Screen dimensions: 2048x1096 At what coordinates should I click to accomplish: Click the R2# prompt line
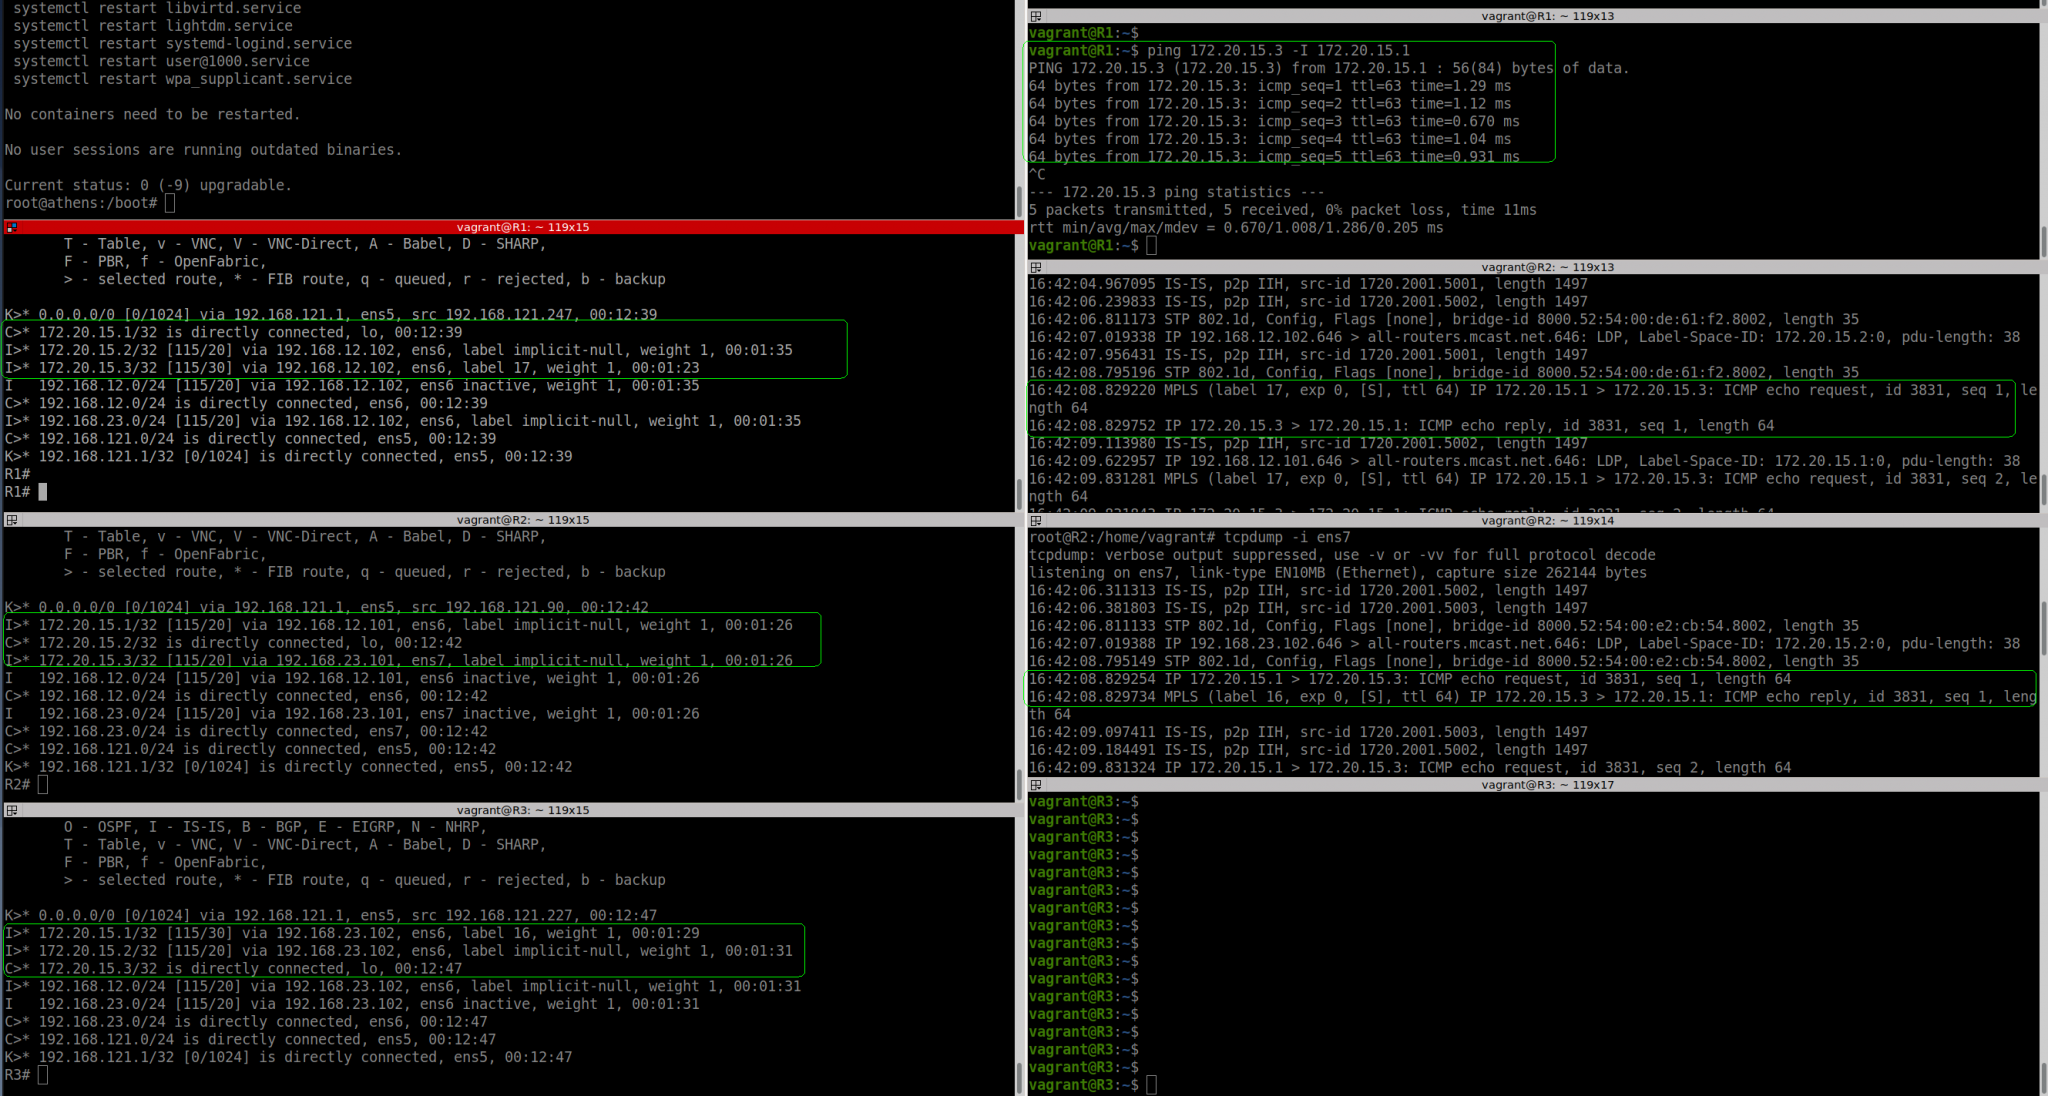25,785
